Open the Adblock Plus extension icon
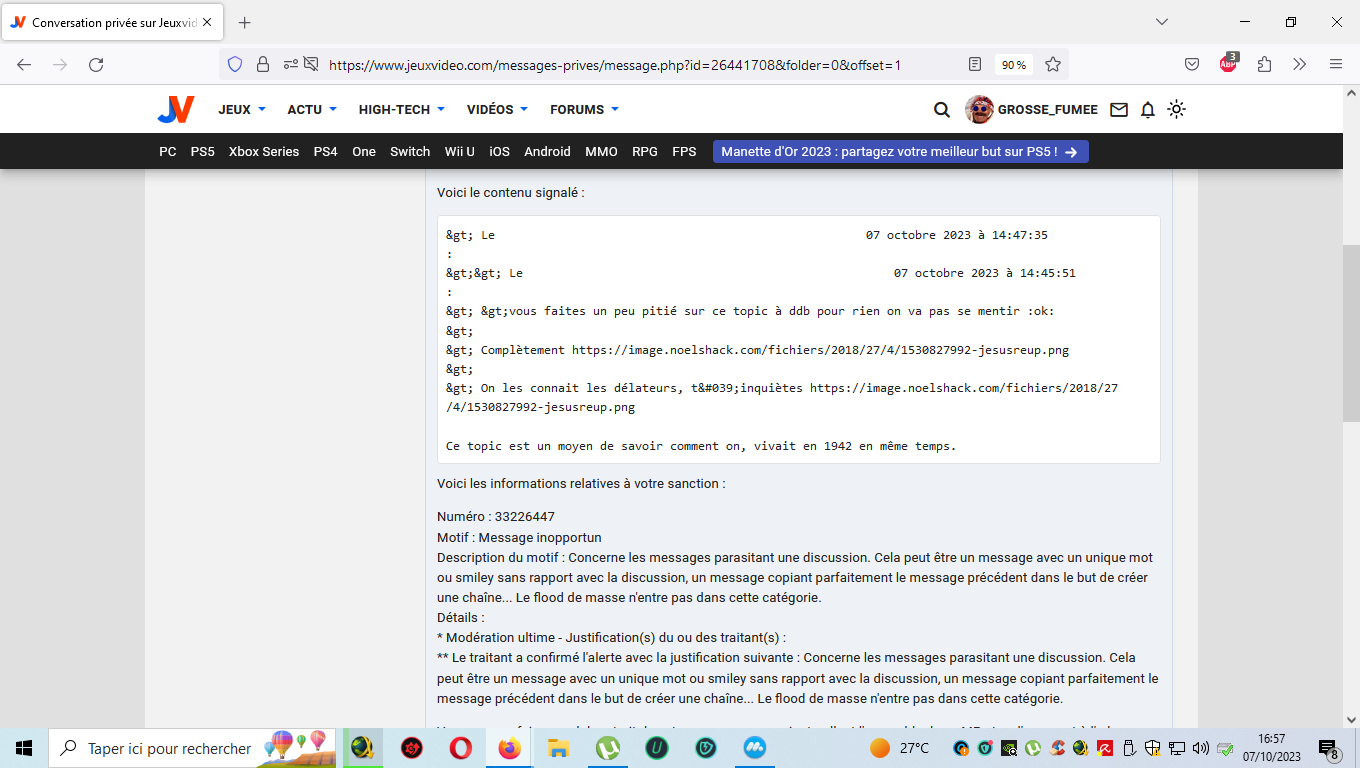The width and height of the screenshot is (1360, 768). coord(1228,64)
